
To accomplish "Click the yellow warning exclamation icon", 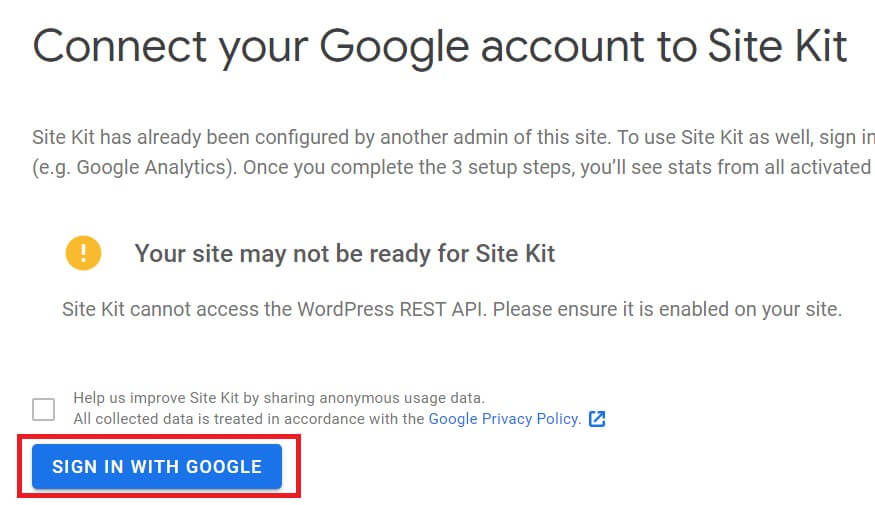I will coord(84,253).
